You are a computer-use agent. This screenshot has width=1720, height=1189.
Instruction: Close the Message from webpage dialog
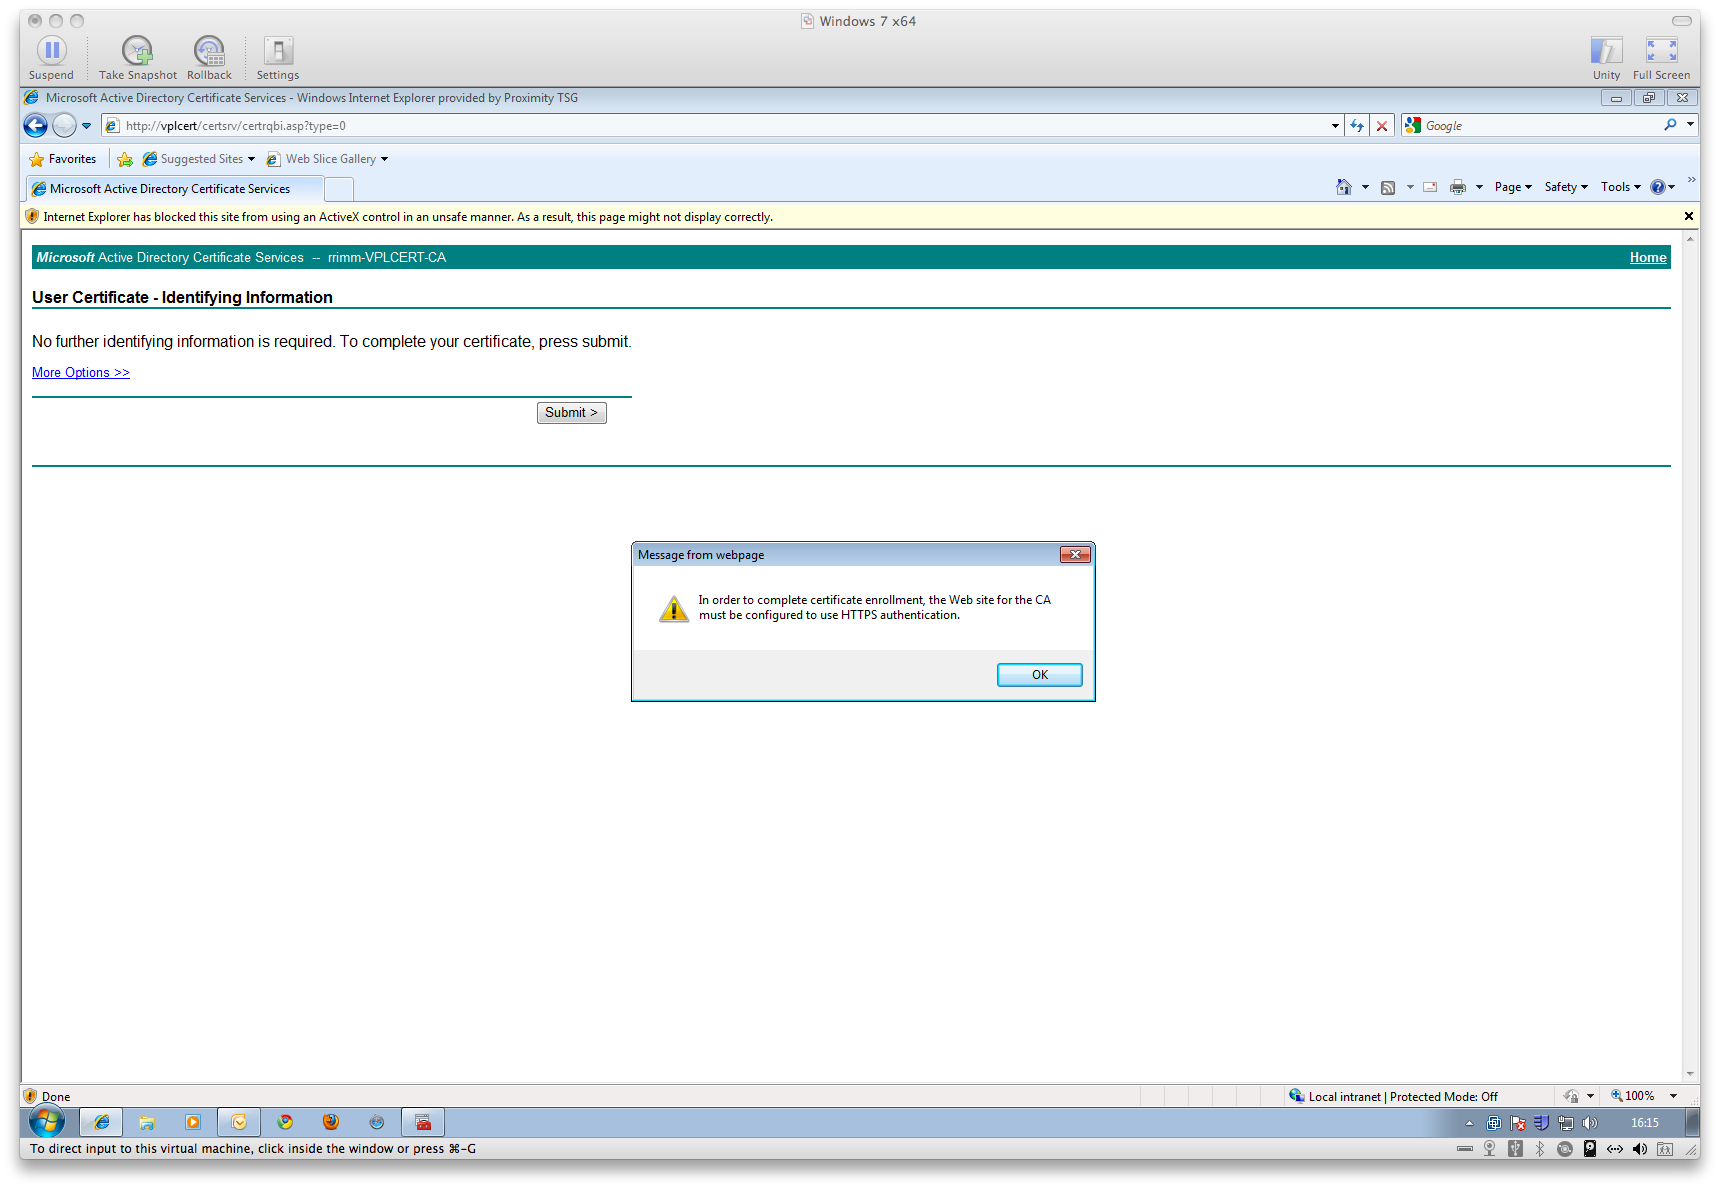[x=1075, y=555]
